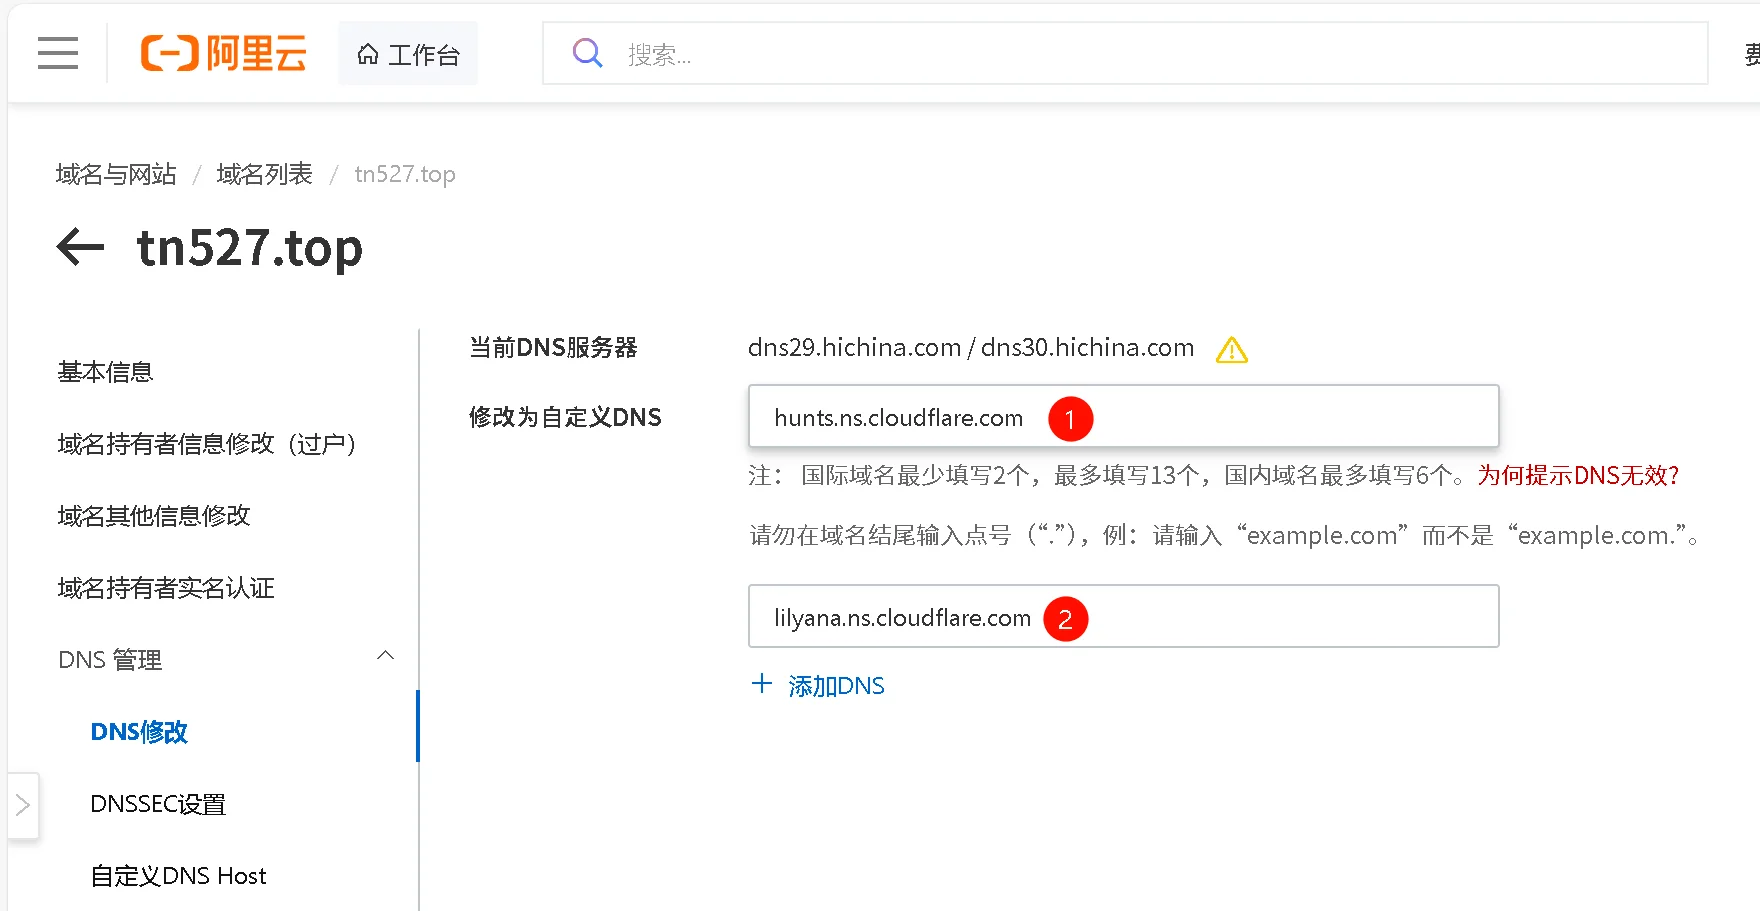The image size is (1760, 911).
Task: Open 域名其他信息修改 menu item
Action: click(x=154, y=516)
